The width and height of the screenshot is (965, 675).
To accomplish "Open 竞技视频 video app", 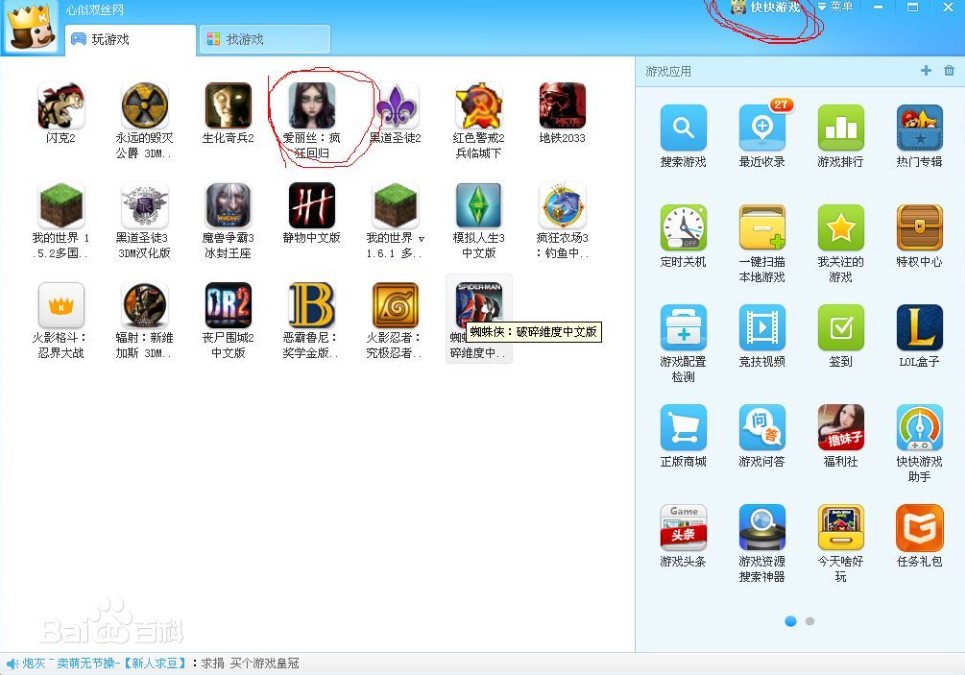I will point(762,327).
